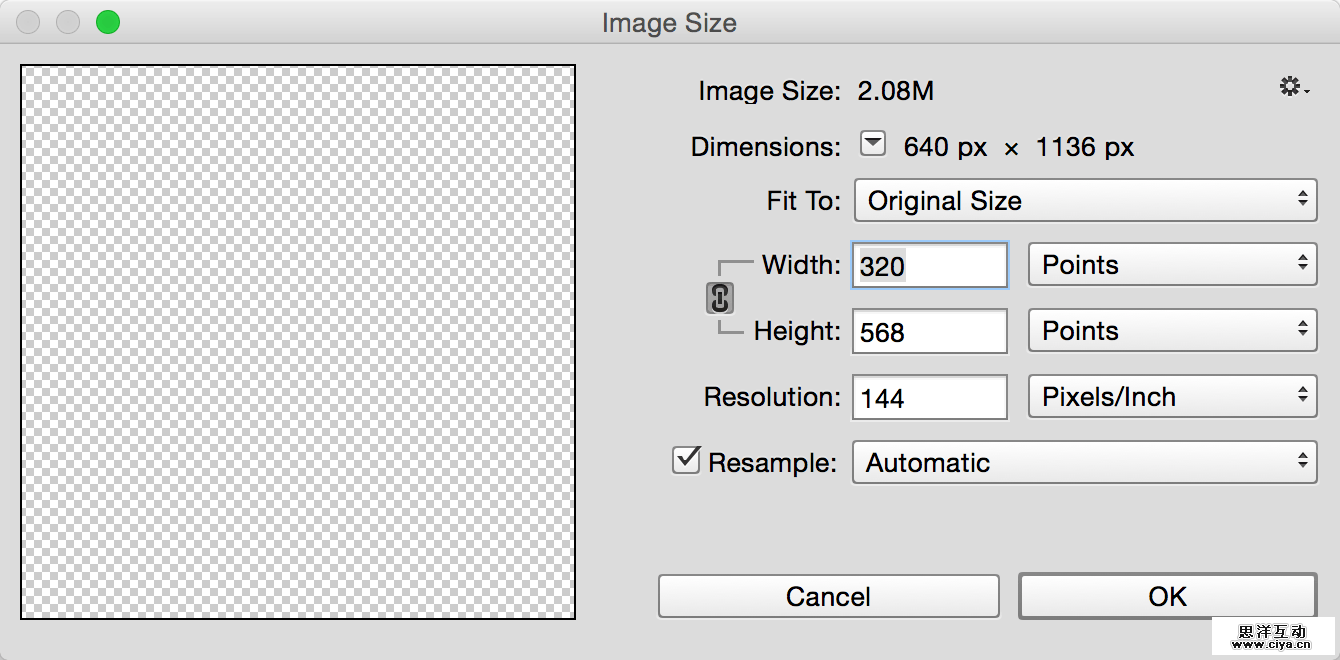Click the Height value field
The image size is (1340, 660).
click(929, 332)
